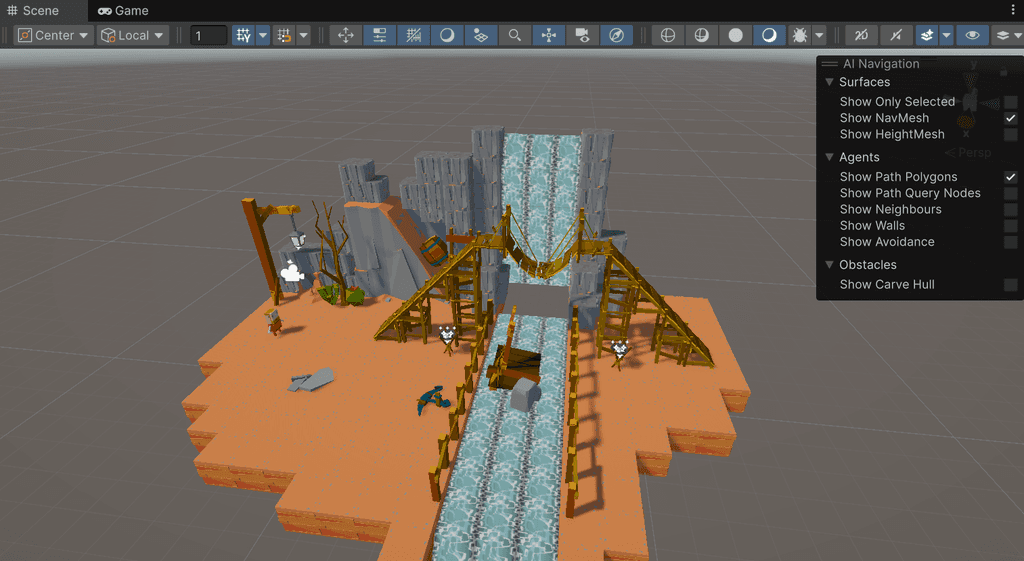1024x561 pixels.
Task: Click the scene Search magnifier icon
Action: [515, 35]
